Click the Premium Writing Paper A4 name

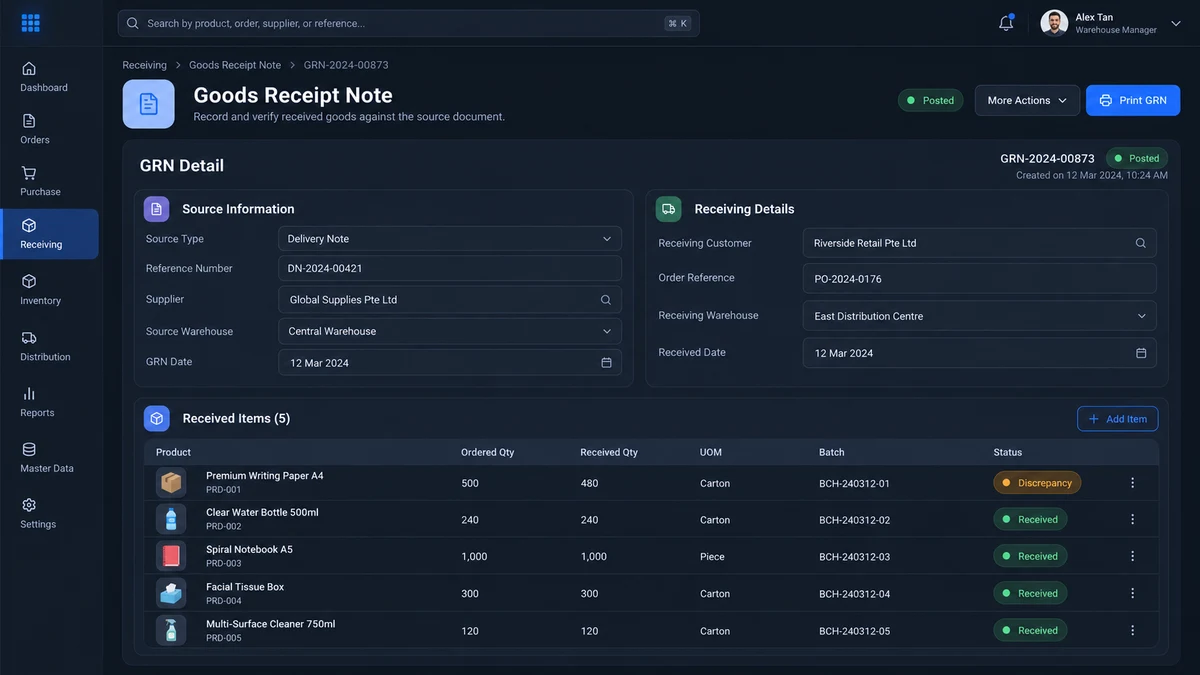click(x=265, y=476)
